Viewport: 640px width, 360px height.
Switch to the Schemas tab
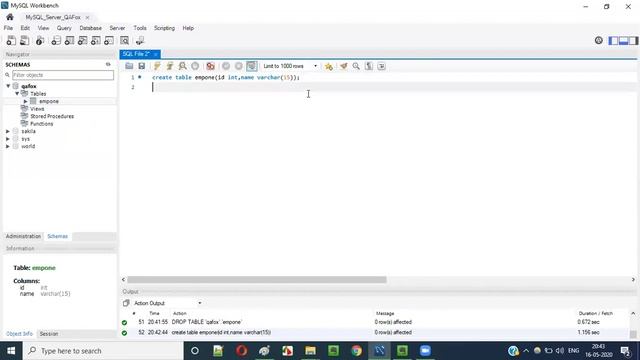(58, 236)
